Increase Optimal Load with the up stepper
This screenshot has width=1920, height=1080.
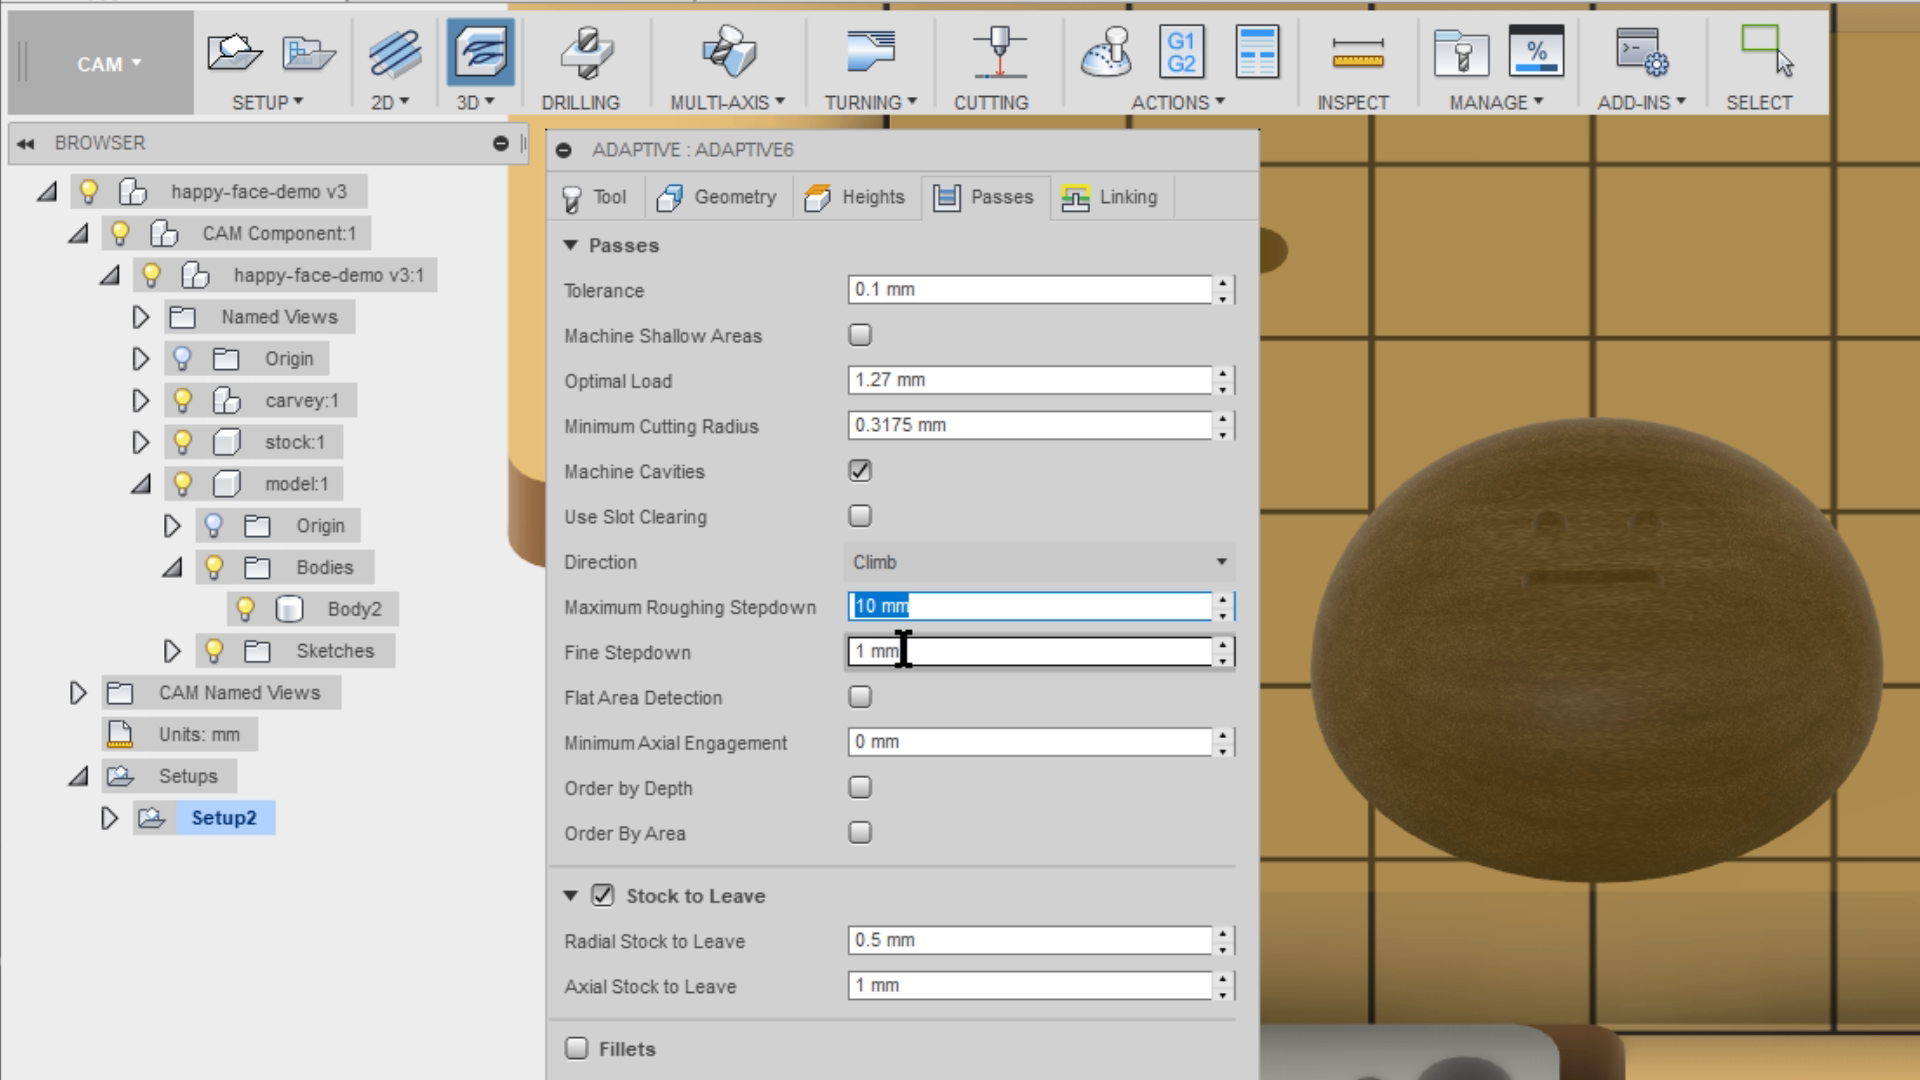[1223, 374]
